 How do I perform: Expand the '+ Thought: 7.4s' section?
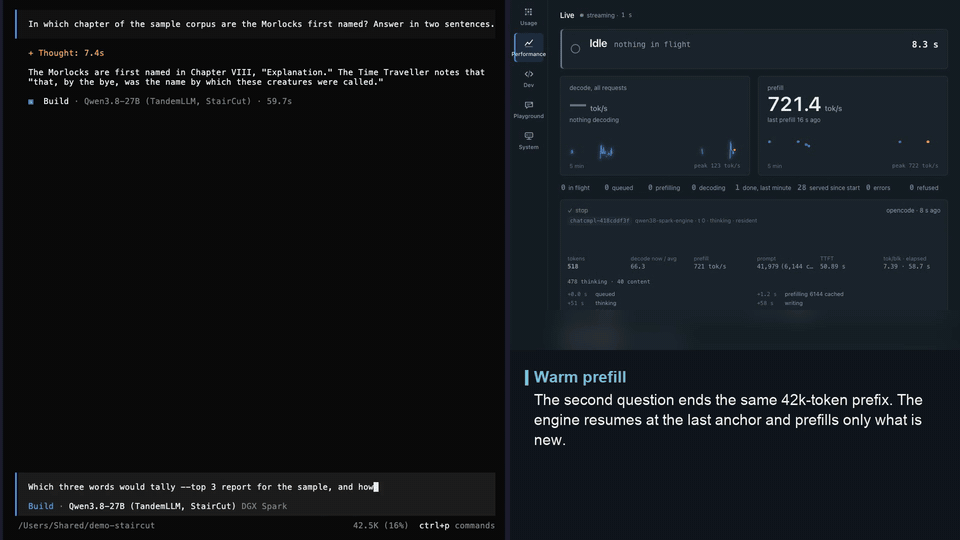click(66, 53)
